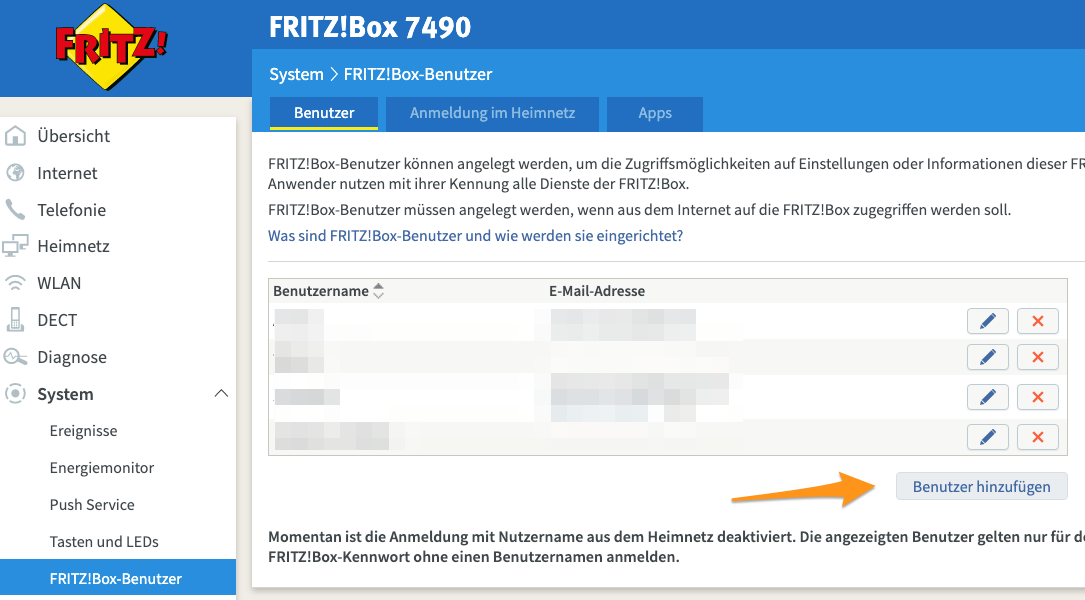Image resolution: width=1085 pixels, height=600 pixels.
Task: Click the WLAN wifi icon
Action: (x=15, y=283)
